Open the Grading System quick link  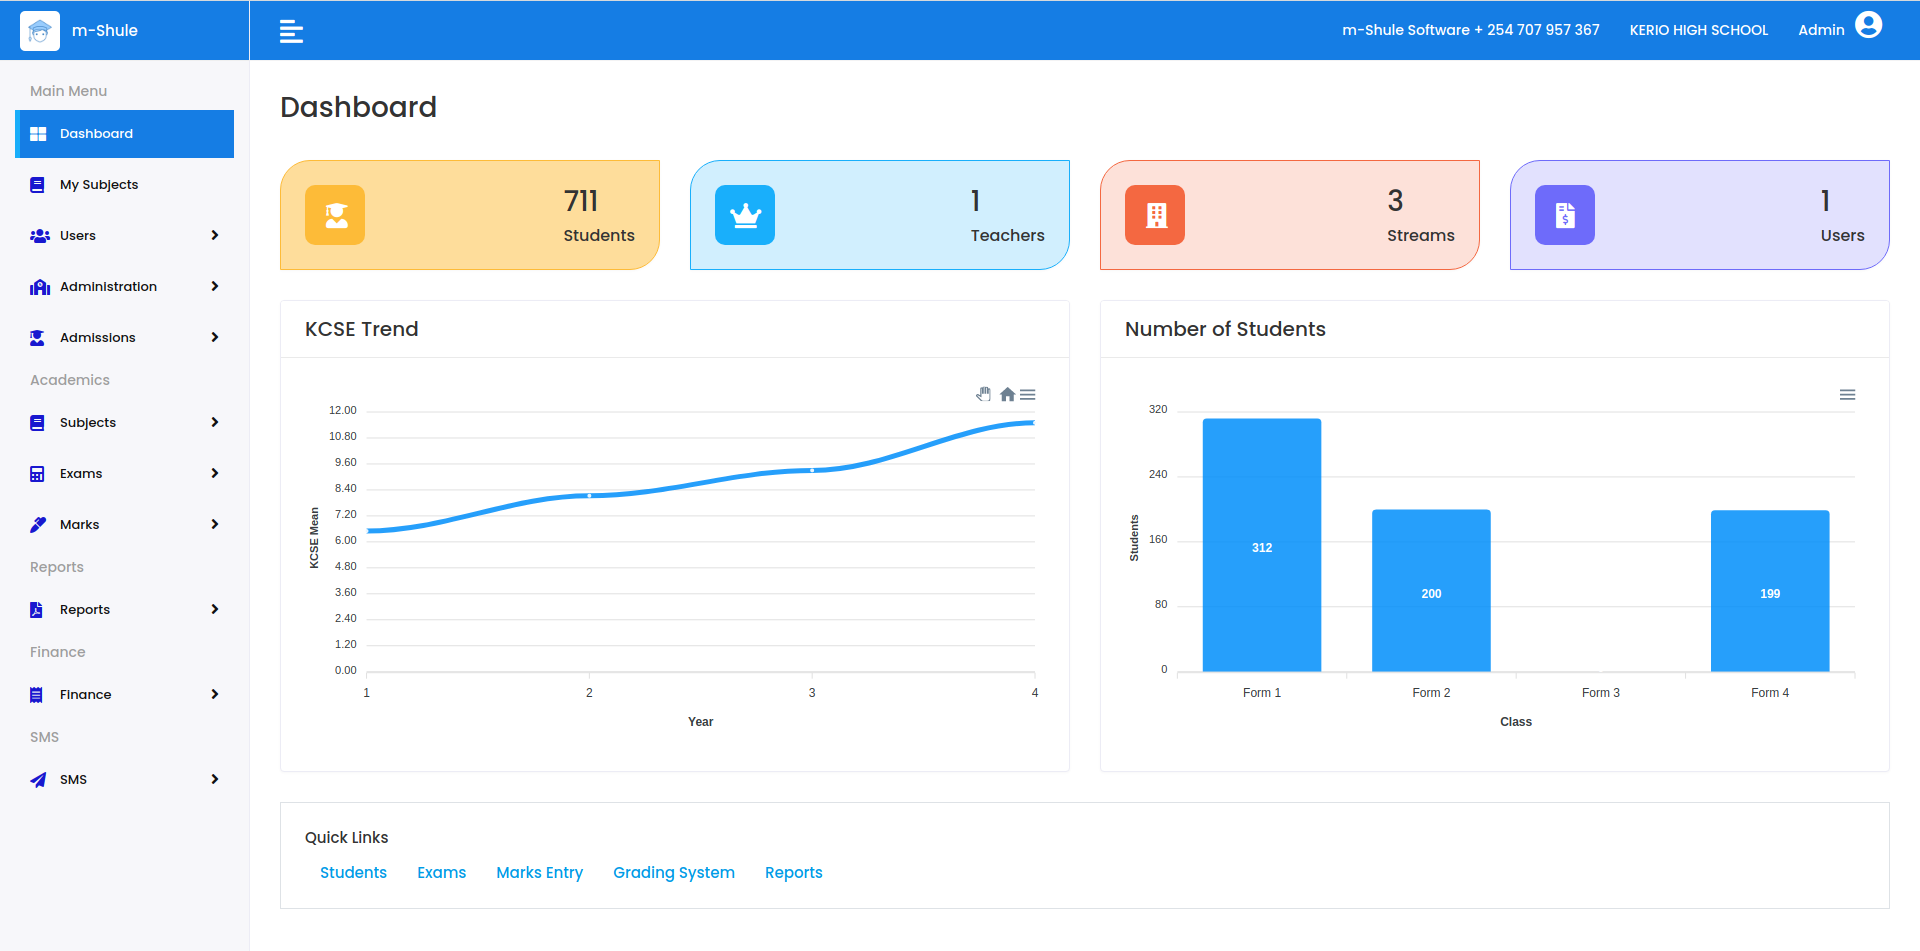pyautogui.click(x=673, y=873)
